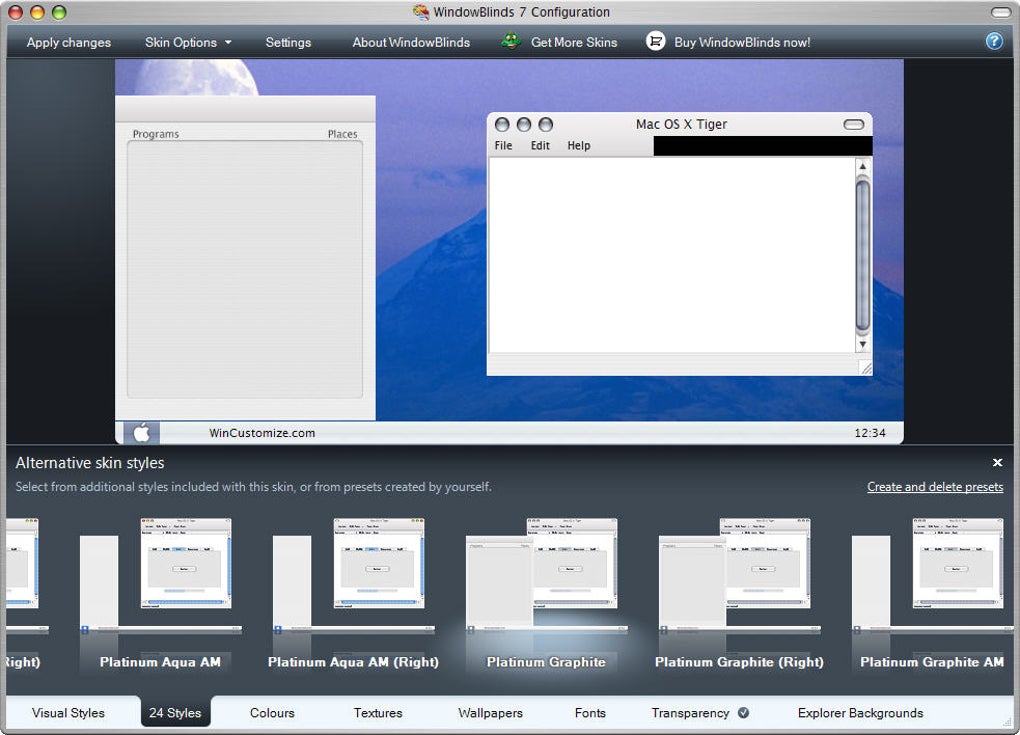The height and width of the screenshot is (735, 1020).
Task: Click the shopping cart icon in toolbar
Action: [x=655, y=42]
